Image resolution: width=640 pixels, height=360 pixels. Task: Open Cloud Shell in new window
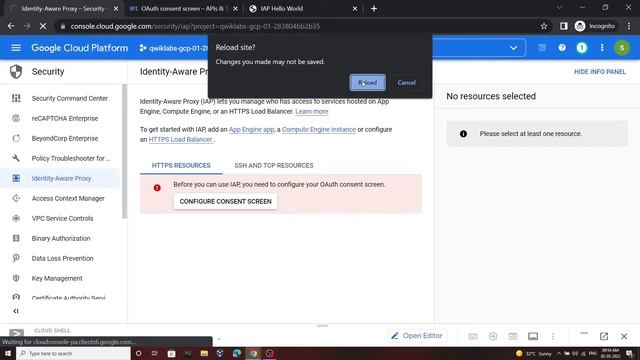click(604, 336)
